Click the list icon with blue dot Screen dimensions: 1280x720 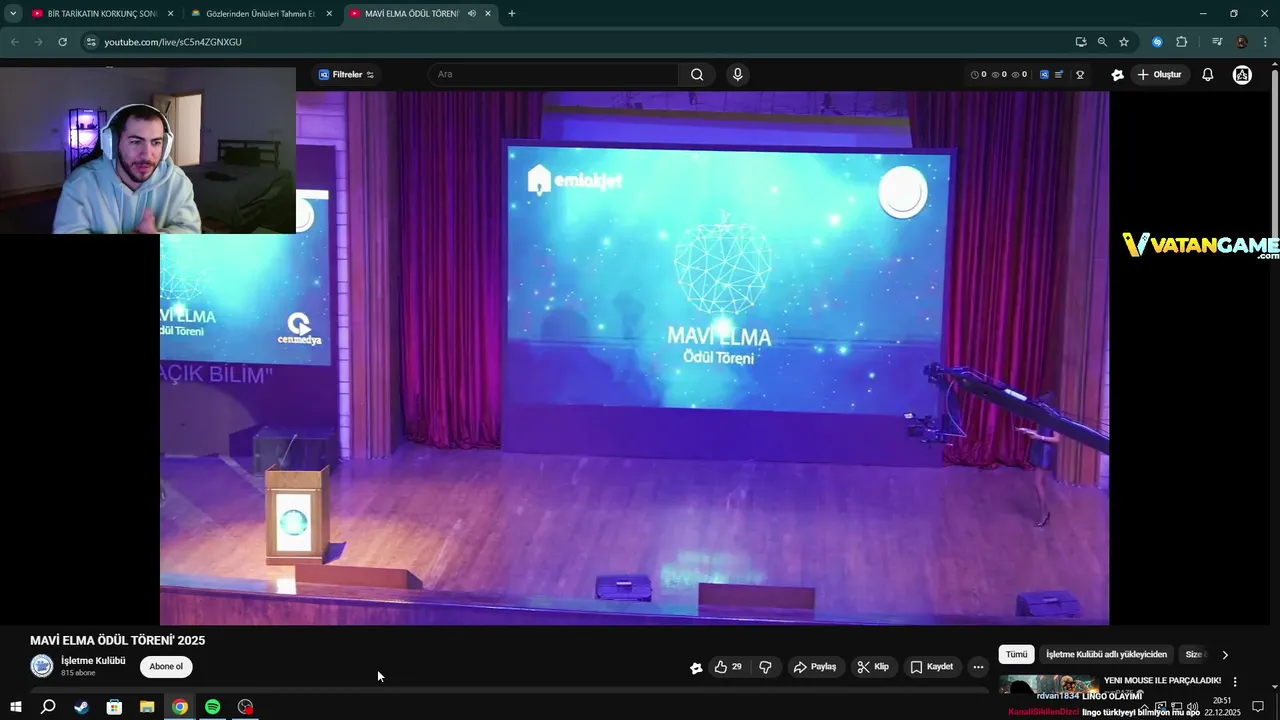[1059, 75]
